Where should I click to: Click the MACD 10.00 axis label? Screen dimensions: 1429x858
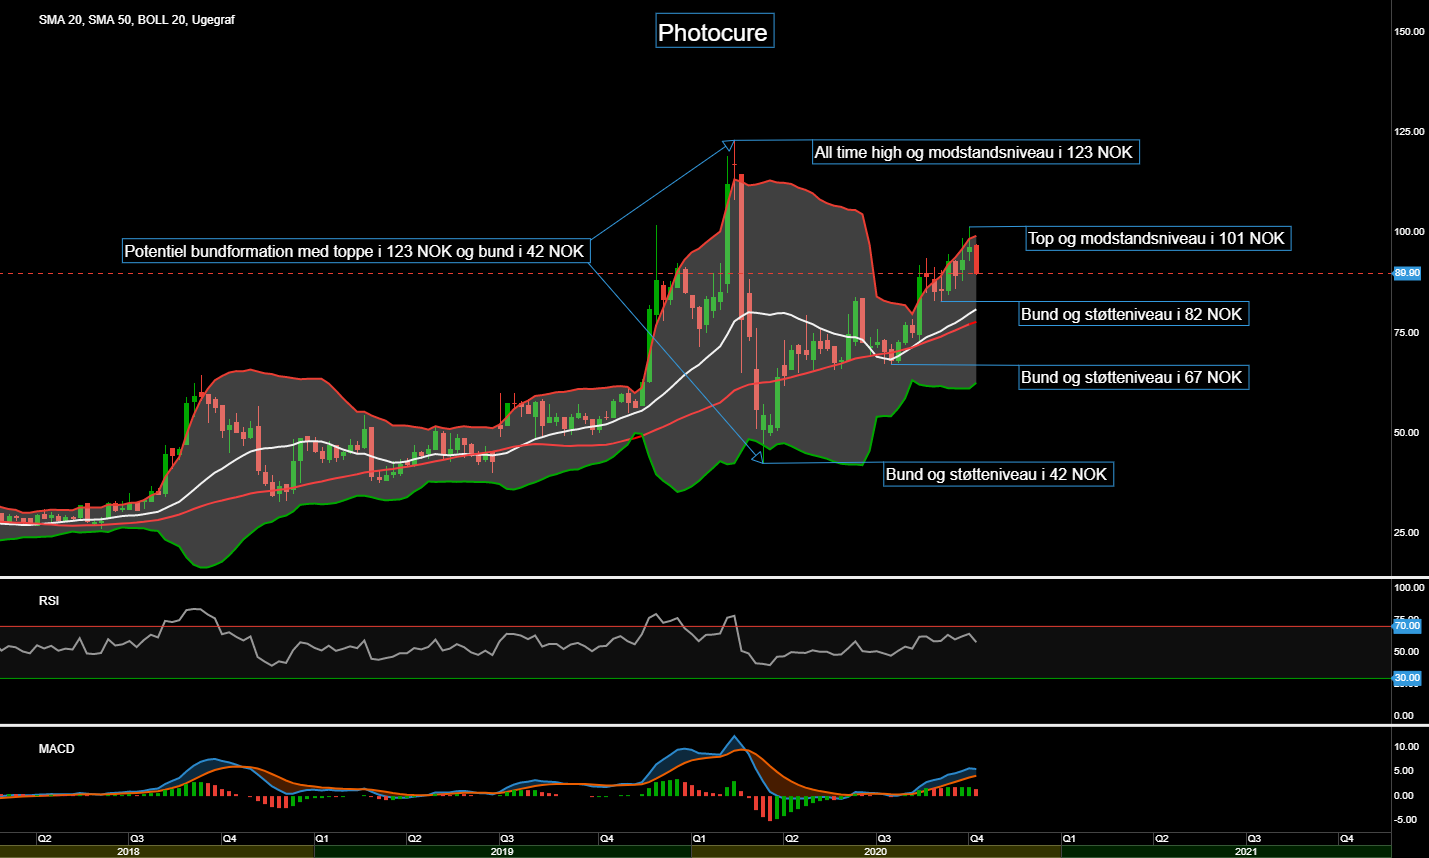[x=1406, y=747]
